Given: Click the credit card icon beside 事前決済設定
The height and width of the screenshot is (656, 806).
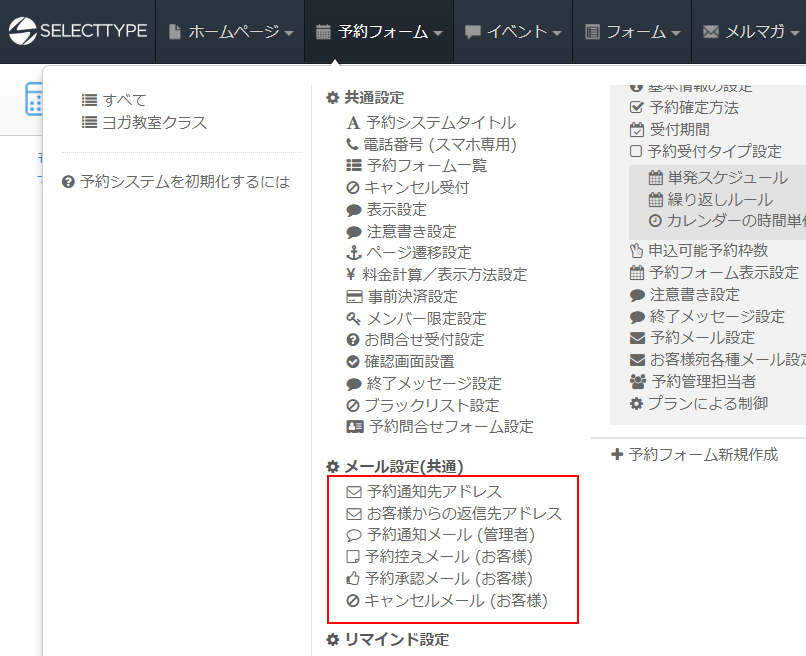Looking at the screenshot, I should pos(353,297).
